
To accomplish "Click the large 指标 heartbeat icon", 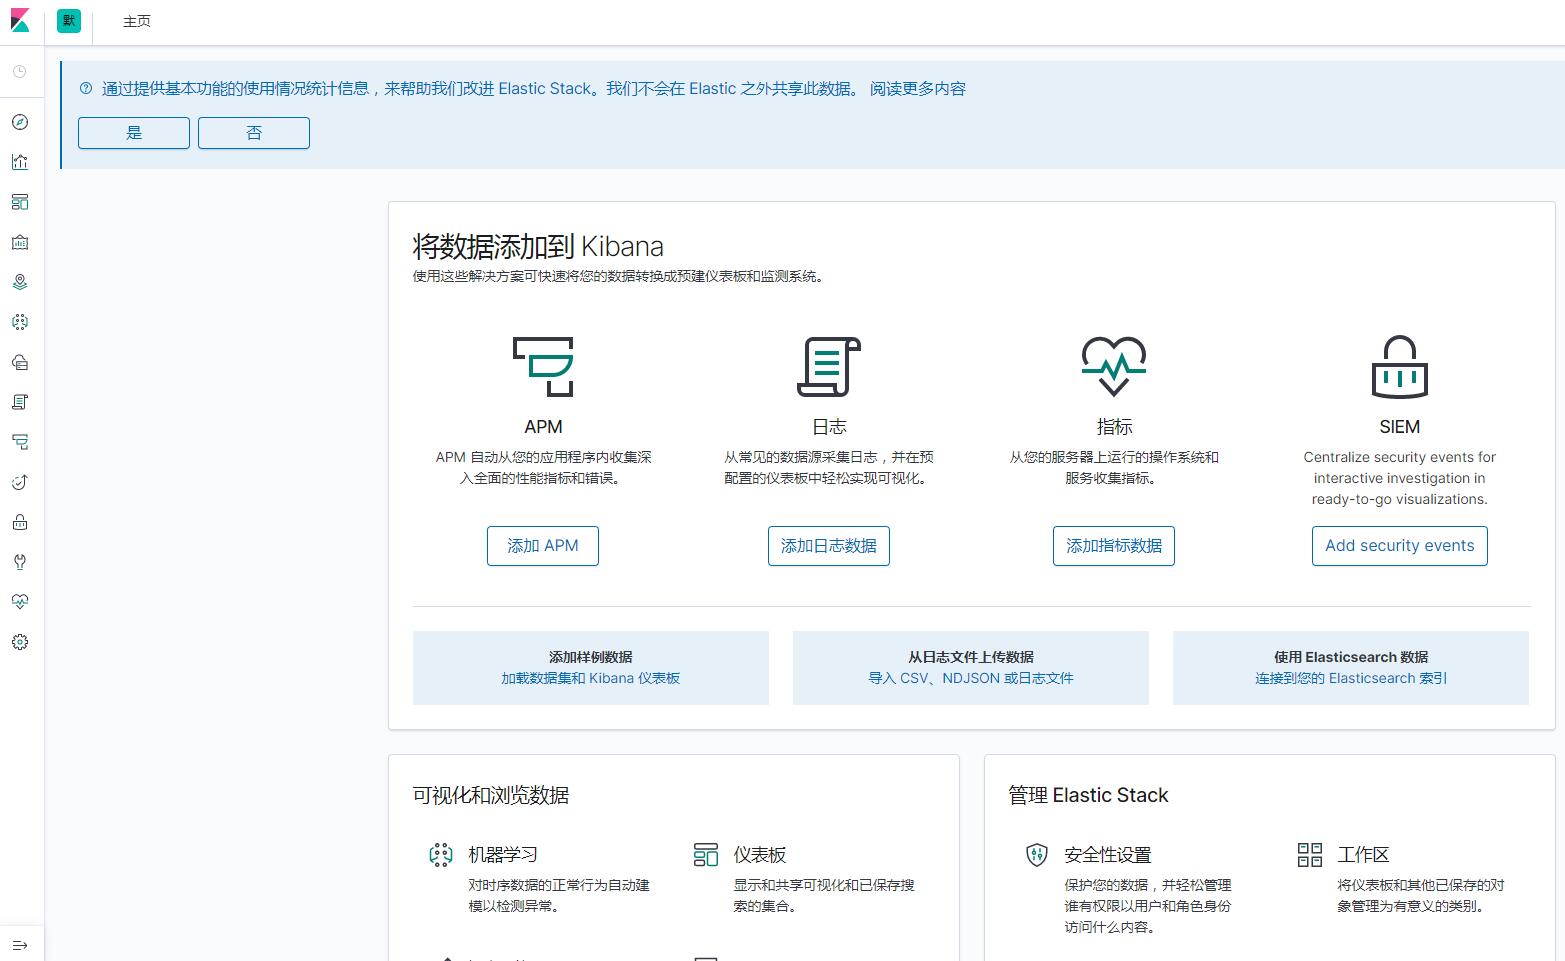I will 1114,367.
